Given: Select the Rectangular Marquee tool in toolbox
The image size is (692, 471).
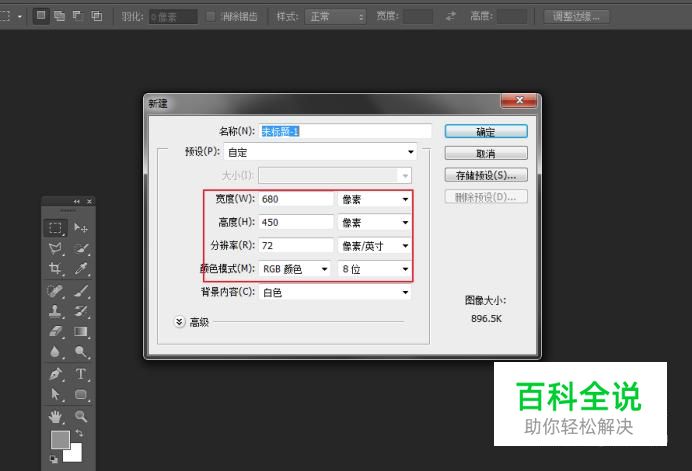Looking at the screenshot, I should click(55, 228).
